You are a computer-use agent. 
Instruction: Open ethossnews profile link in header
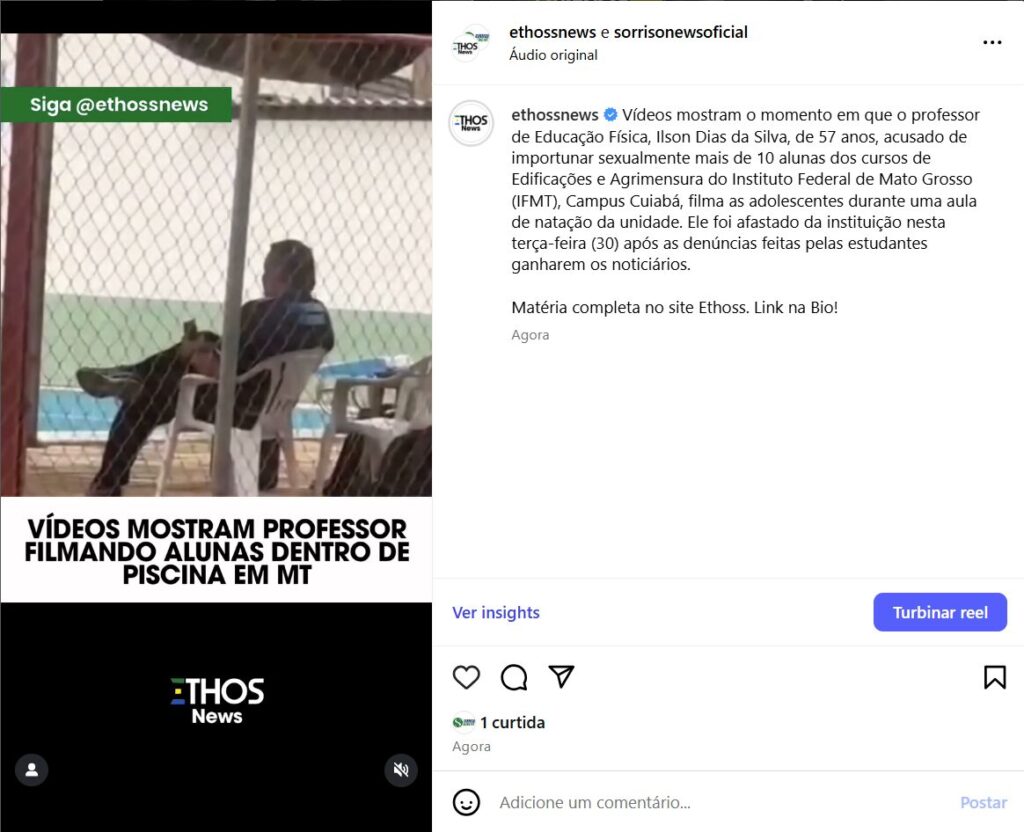(552, 32)
